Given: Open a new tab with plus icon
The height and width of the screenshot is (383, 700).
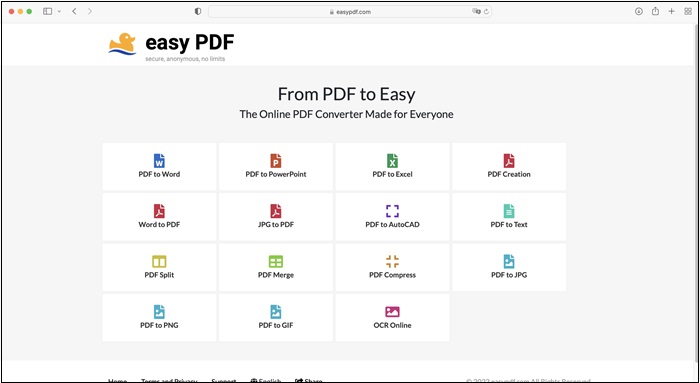Looking at the screenshot, I should [x=671, y=12].
